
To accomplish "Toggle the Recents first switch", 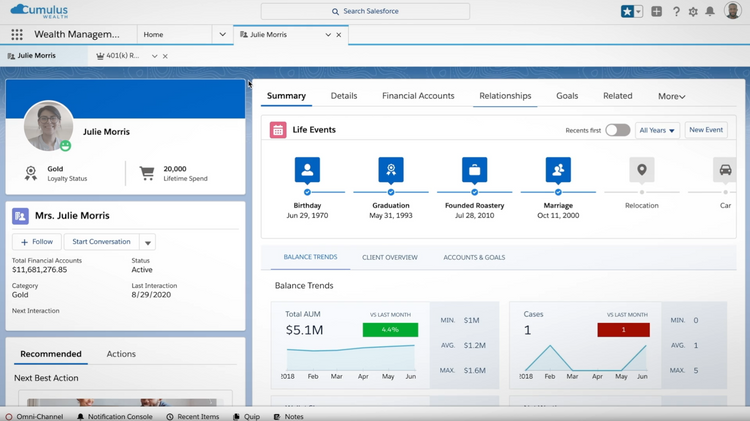I will point(618,130).
